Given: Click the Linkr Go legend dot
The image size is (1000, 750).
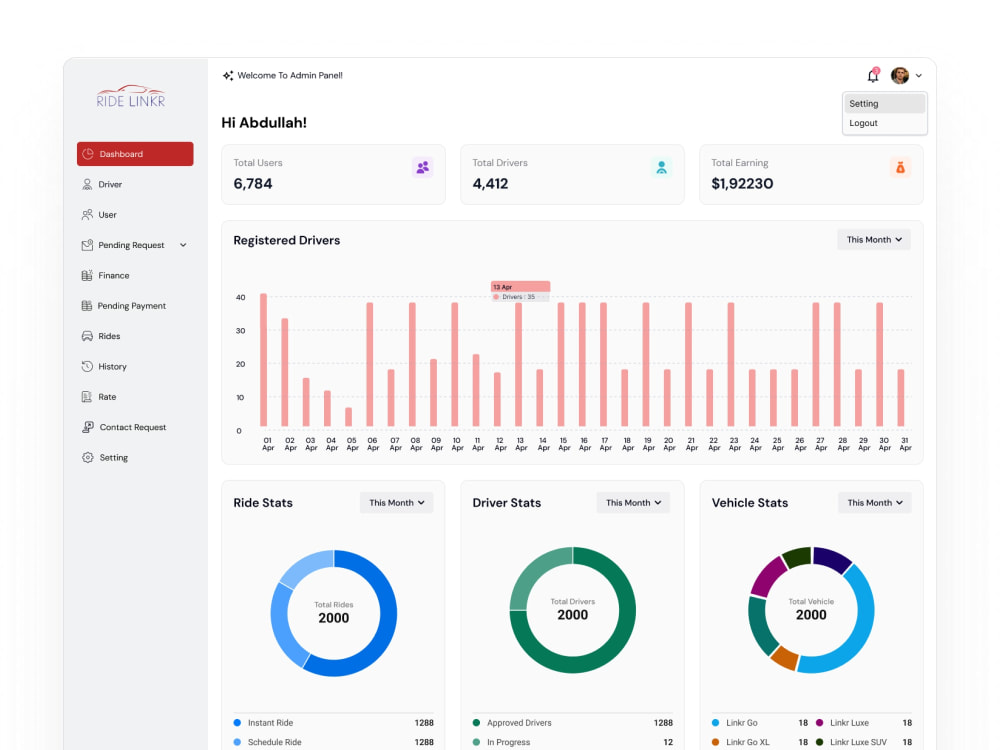Looking at the screenshot, I should coord(716,723).
